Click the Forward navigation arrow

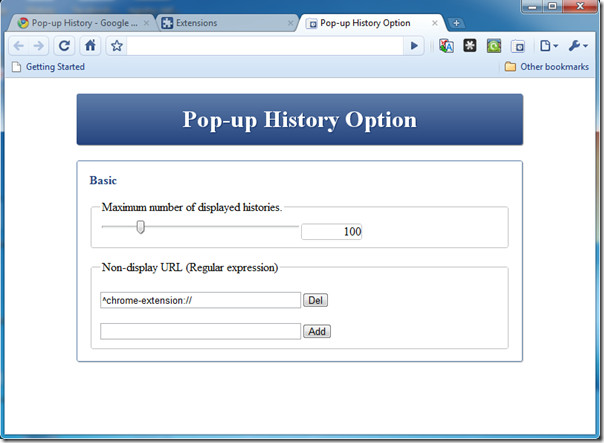coord(39,46)
